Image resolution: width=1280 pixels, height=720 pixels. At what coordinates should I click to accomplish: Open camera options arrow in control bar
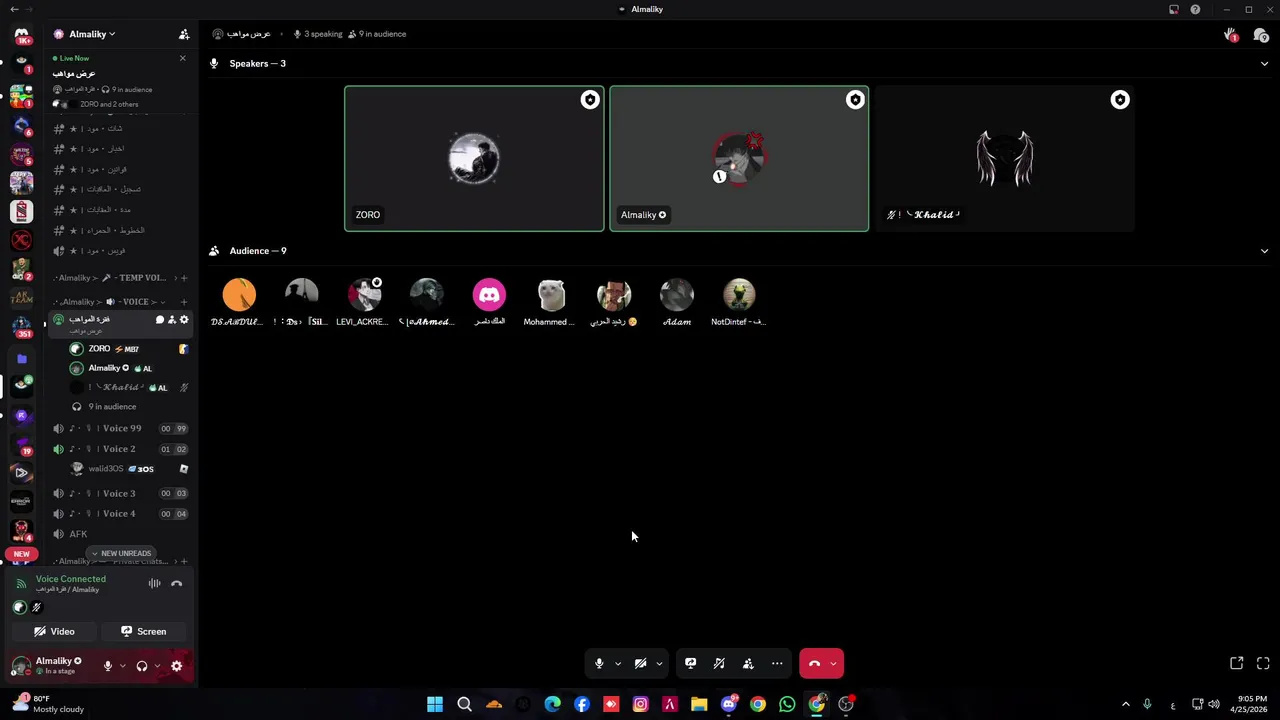(659, 663)
